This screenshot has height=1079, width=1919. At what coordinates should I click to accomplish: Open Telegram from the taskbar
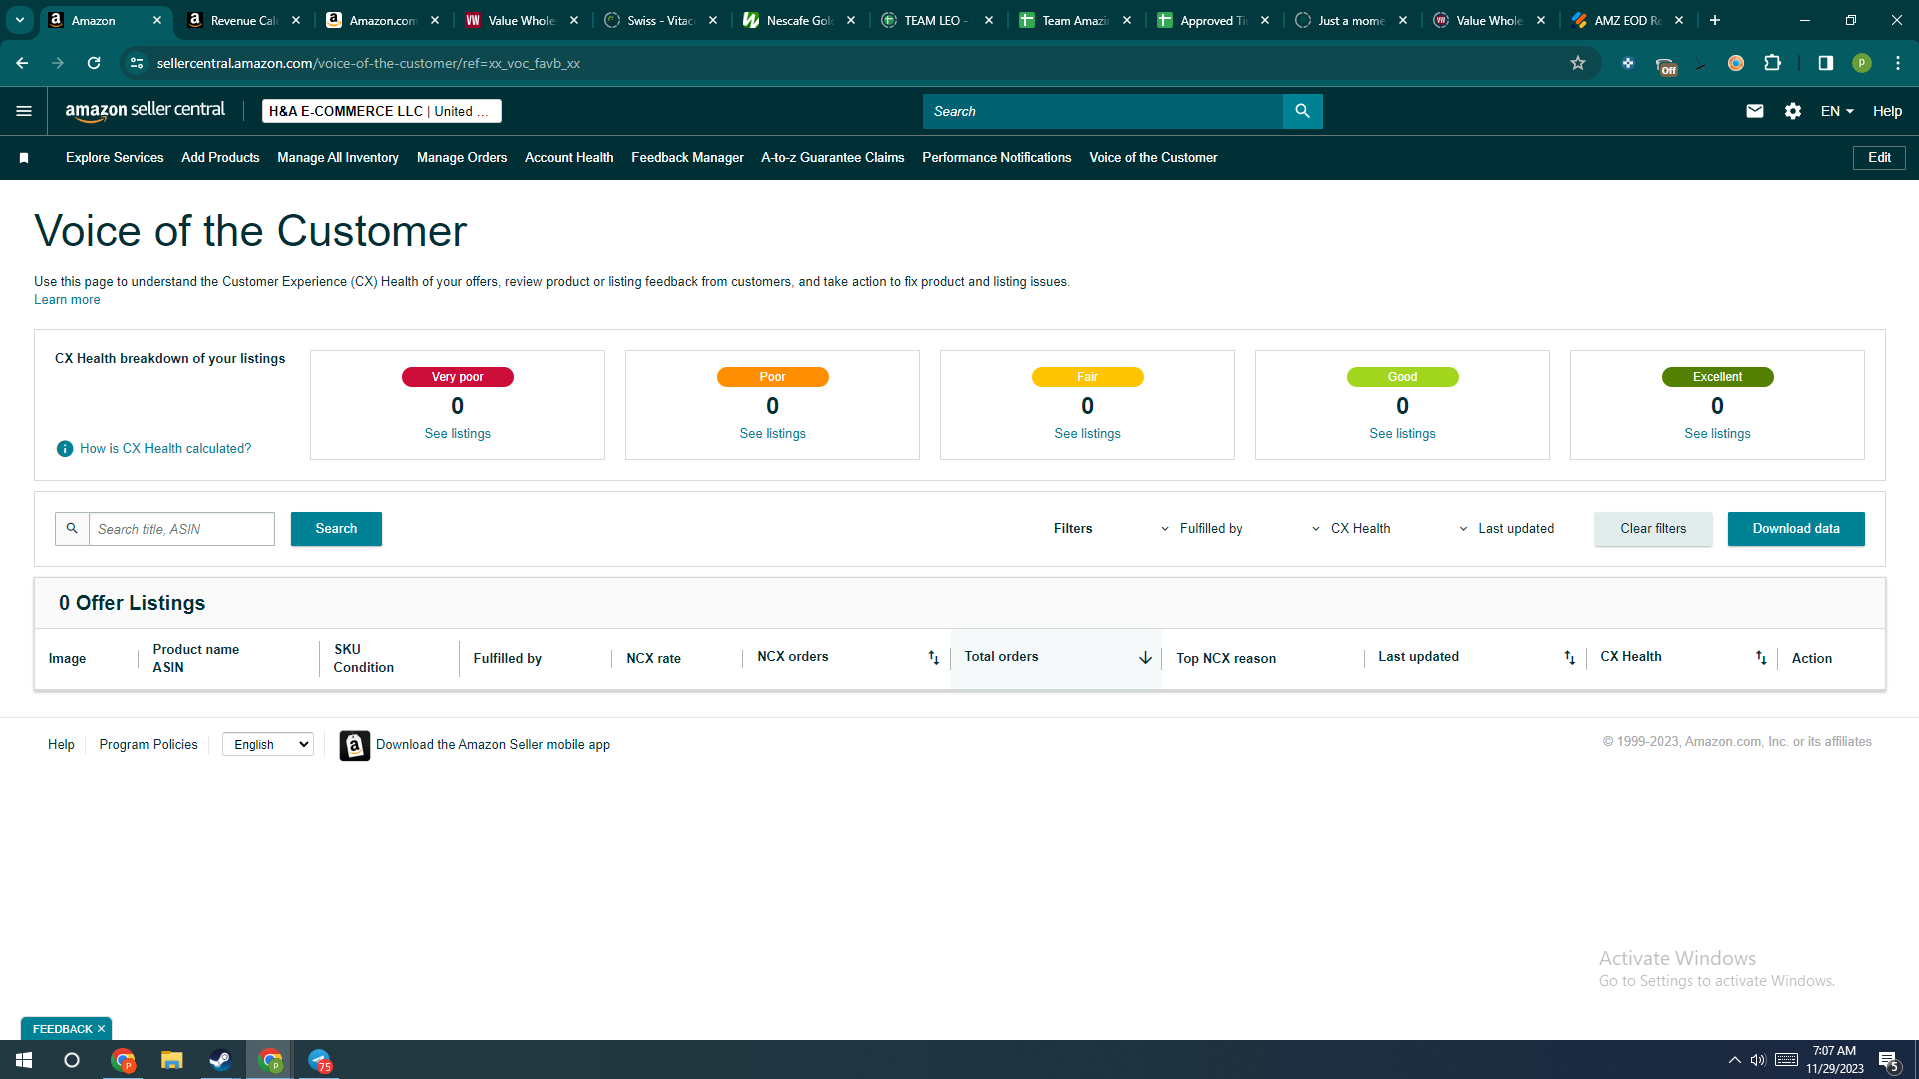pyautogui.click(x=320, y=1060)
